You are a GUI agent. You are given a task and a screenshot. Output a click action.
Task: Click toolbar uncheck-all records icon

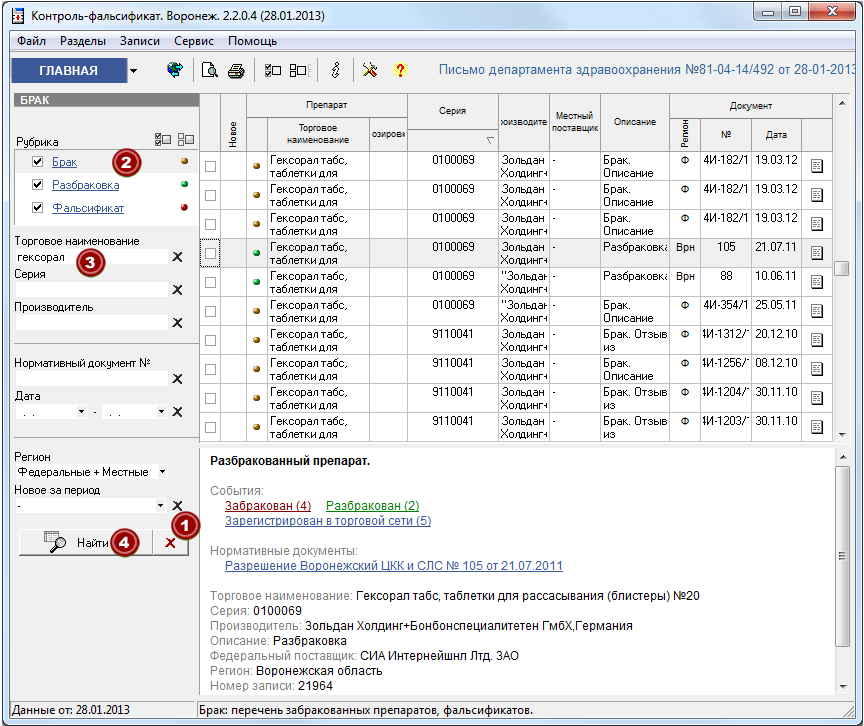point(300,71)
